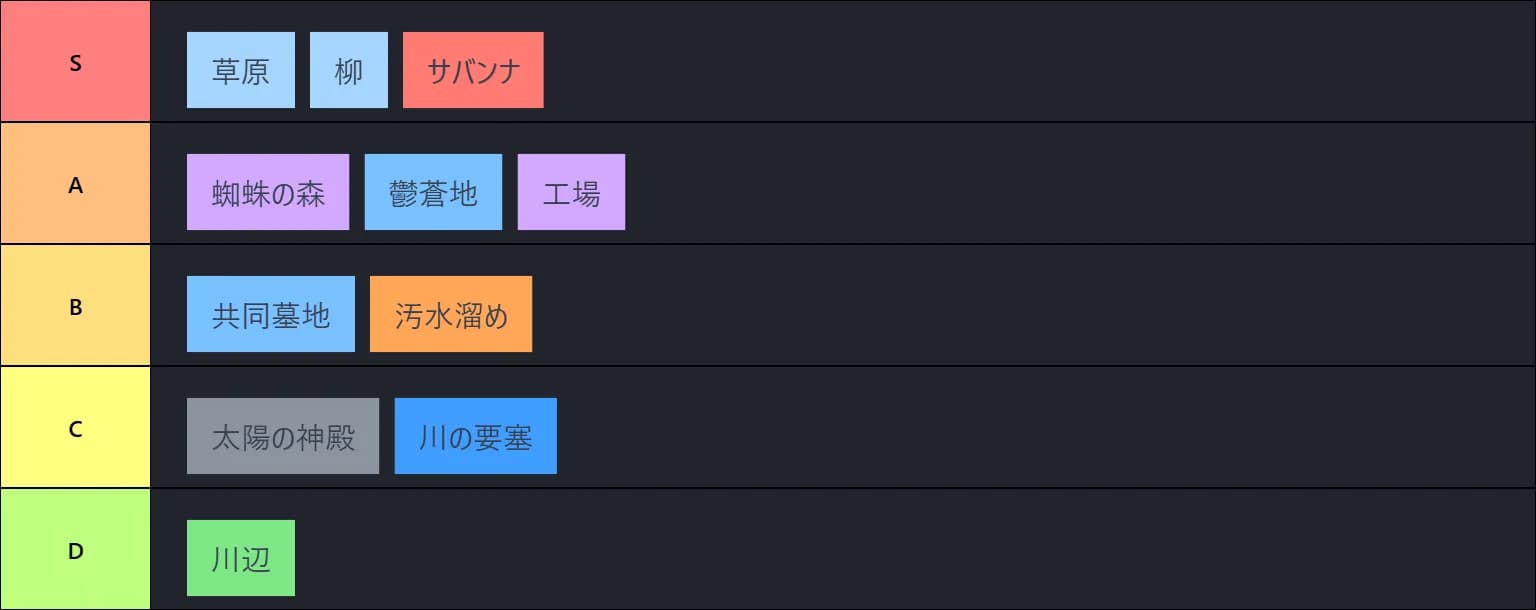Select the 柳 tile

point(349,70)
